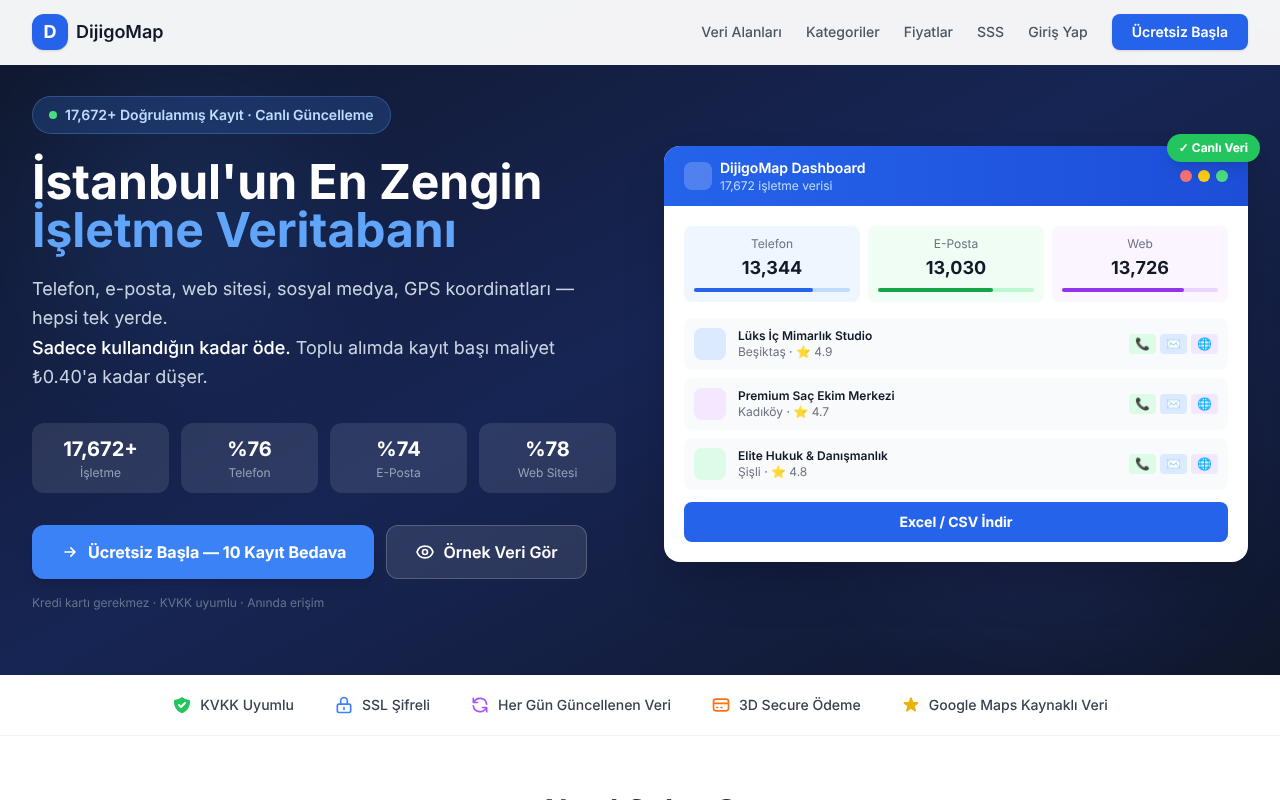Click the Premium Saç Ekim Merkezi name
The width and height of the screenshot is (1280, 800).
click(816, 396)
